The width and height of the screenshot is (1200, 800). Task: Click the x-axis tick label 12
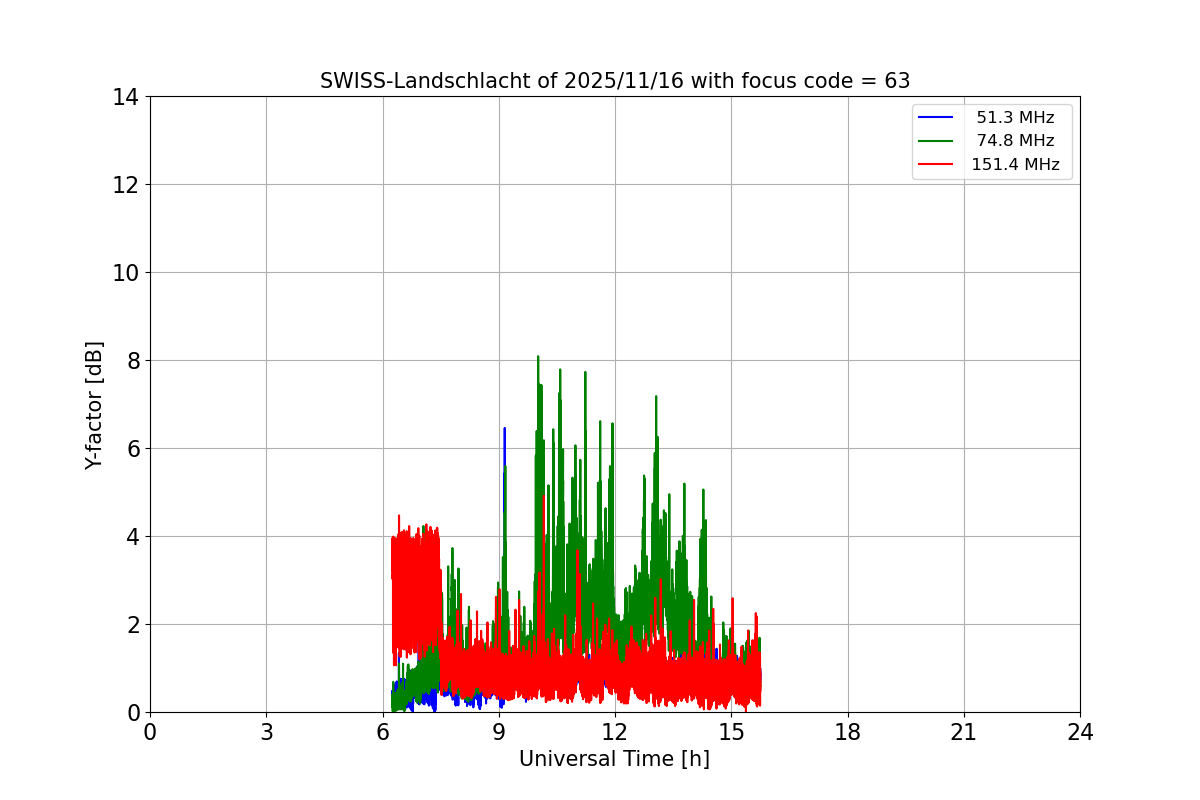point(615,732)
